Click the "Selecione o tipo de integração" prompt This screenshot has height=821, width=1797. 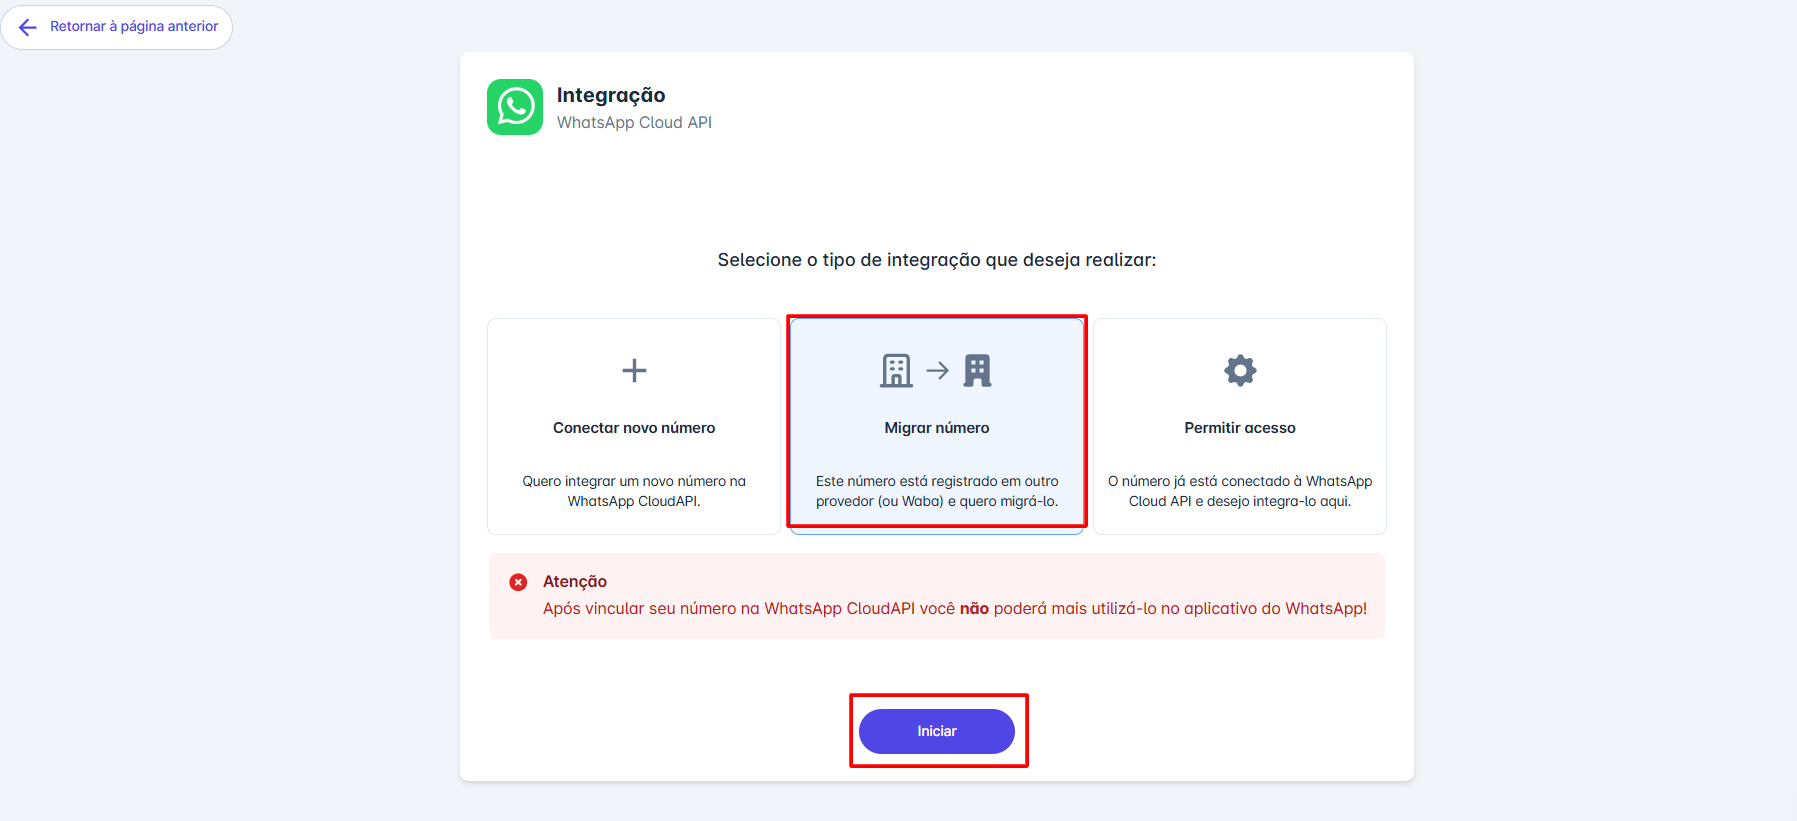tap(937, 260)
